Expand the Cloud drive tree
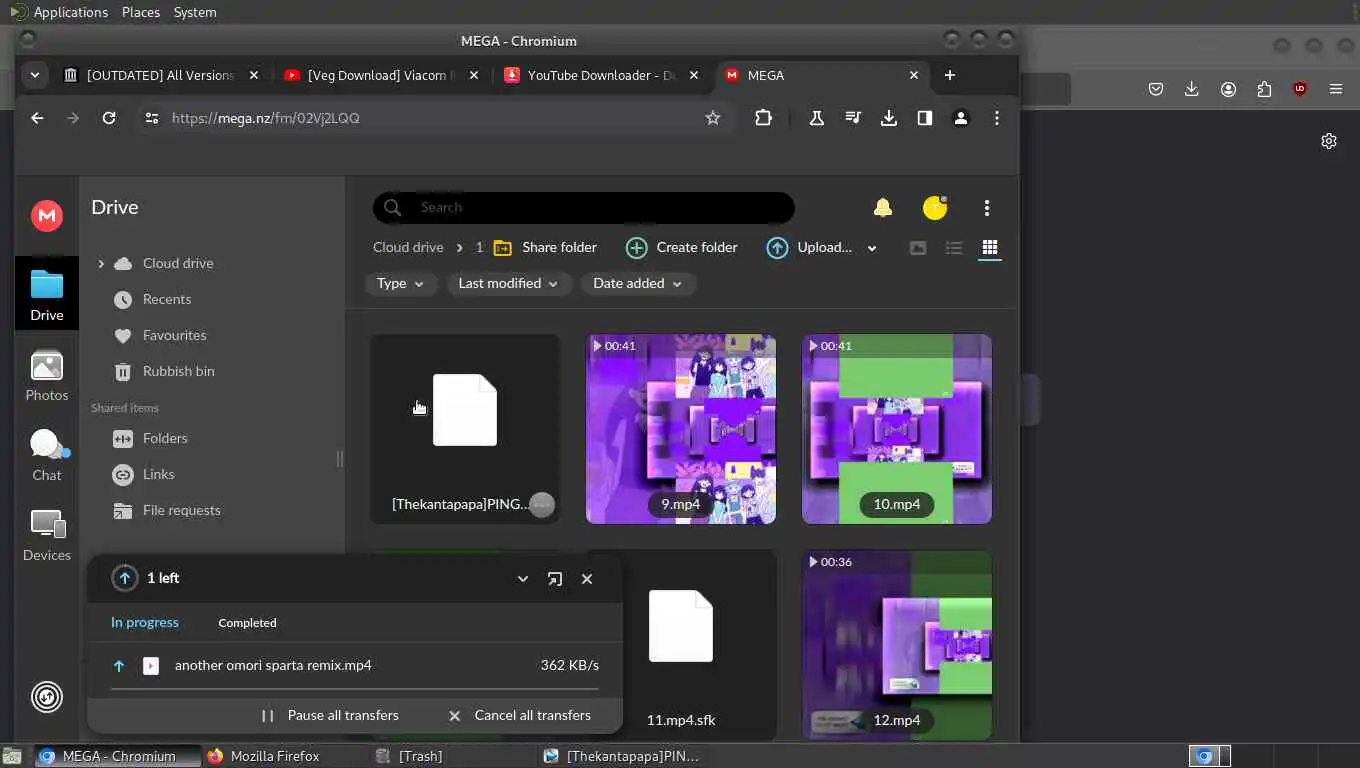 101,264
